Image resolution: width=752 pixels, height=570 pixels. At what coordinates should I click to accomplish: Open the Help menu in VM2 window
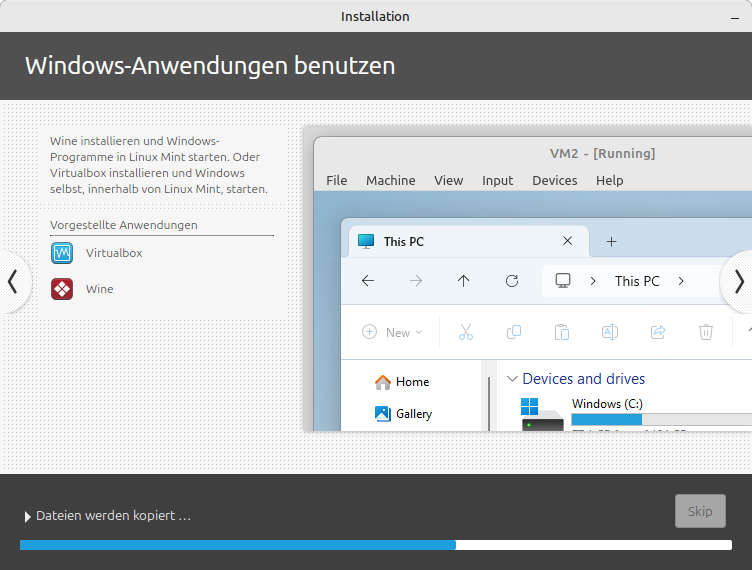(610, 181)
